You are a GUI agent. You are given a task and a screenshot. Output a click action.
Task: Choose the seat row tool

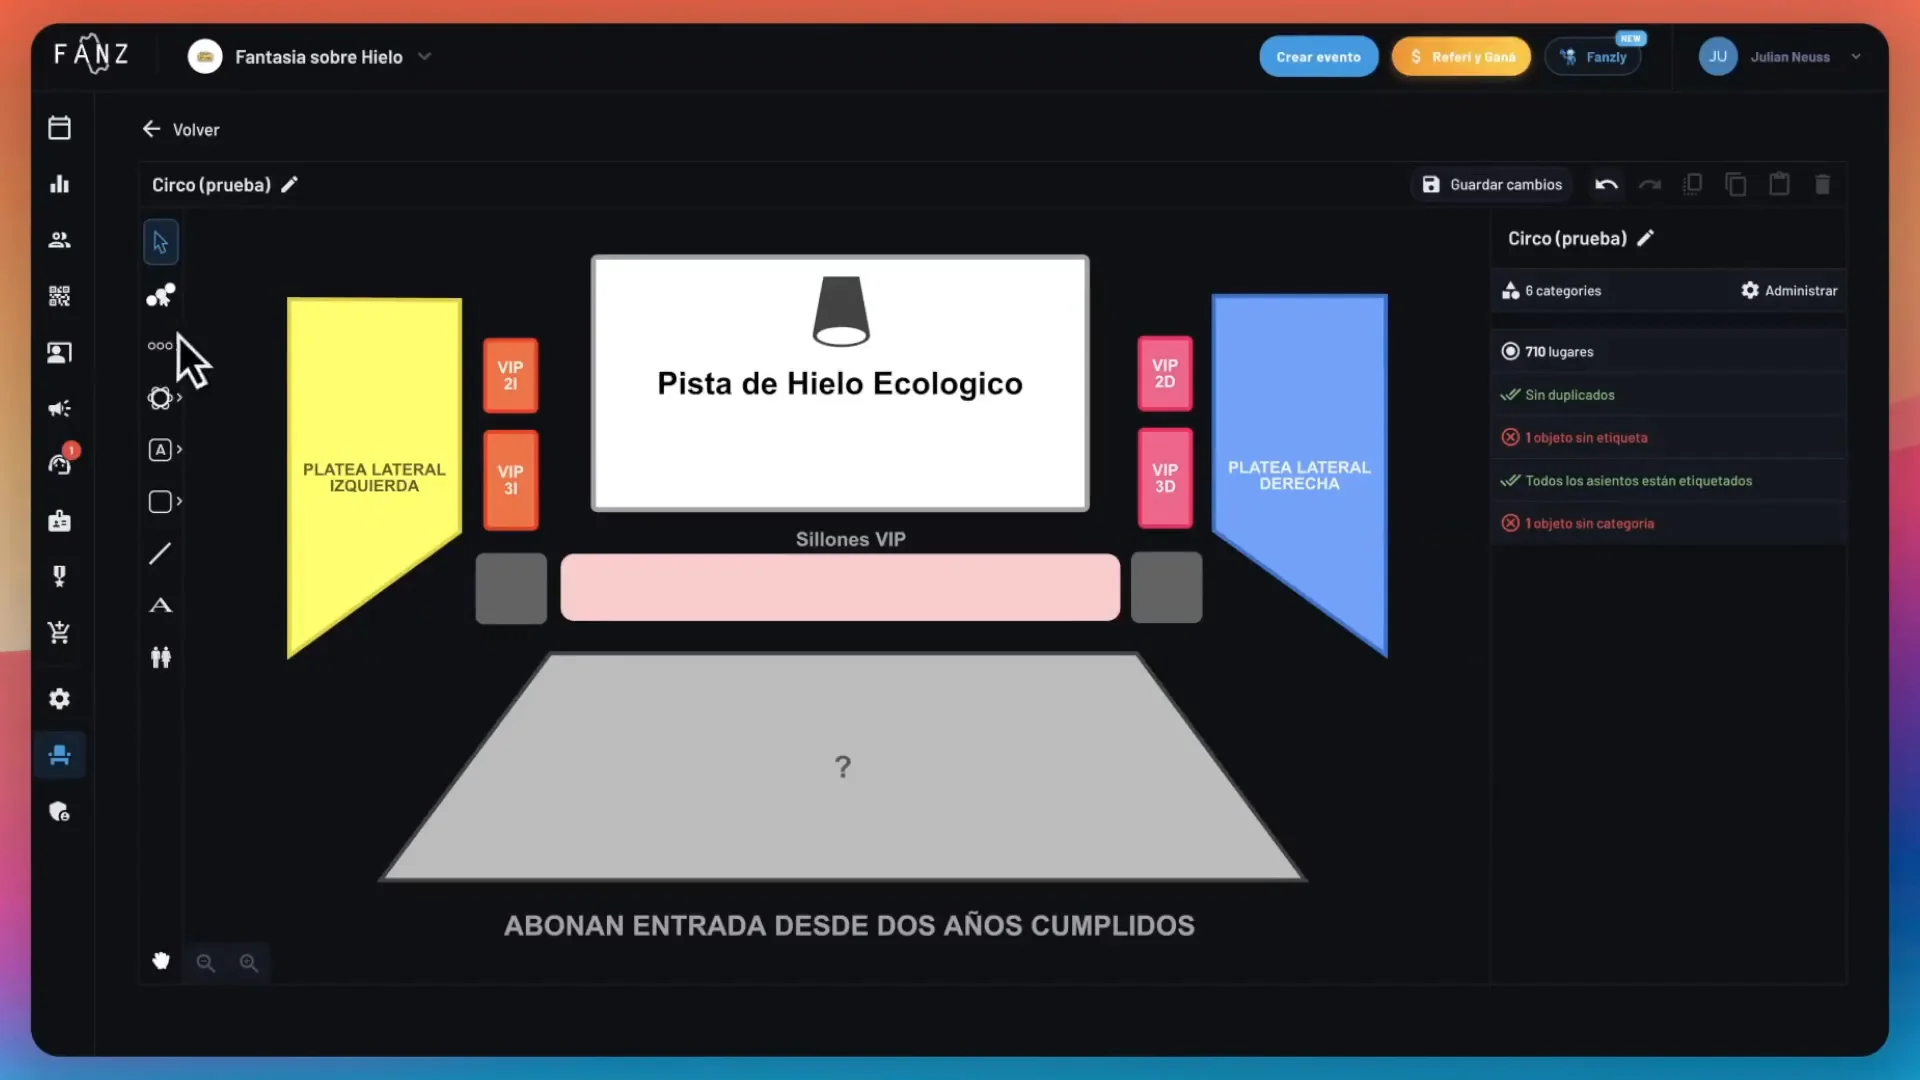pos(160,346)
